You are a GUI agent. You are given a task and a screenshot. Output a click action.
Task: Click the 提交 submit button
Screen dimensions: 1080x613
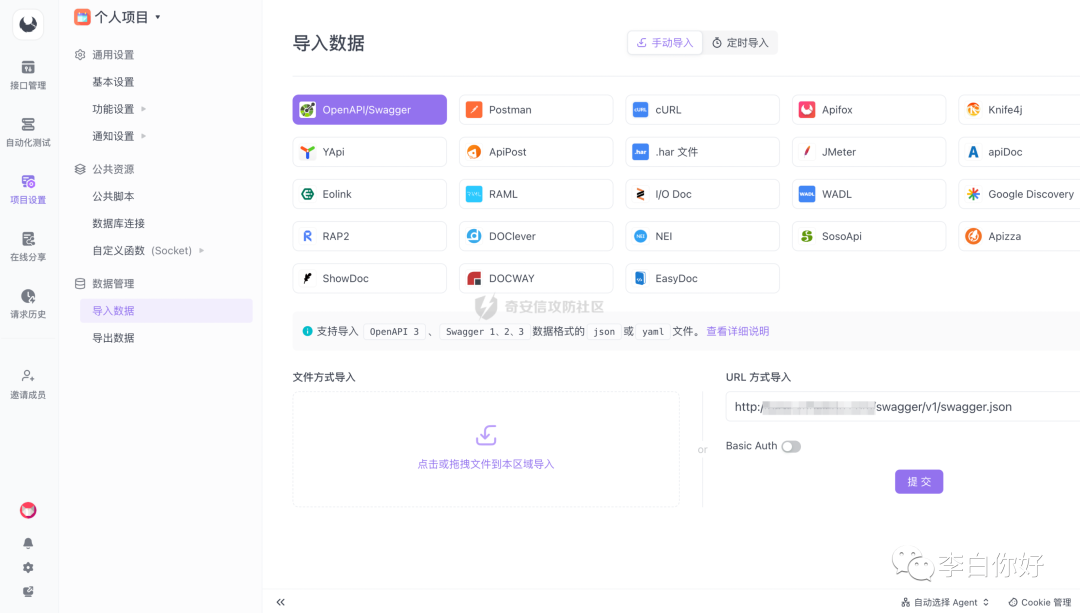click(x=919, y=481)
